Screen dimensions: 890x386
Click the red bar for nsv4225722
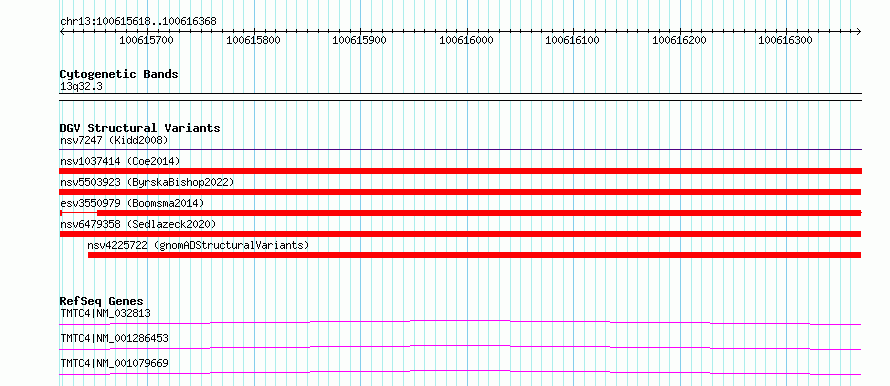click(475, 255)
